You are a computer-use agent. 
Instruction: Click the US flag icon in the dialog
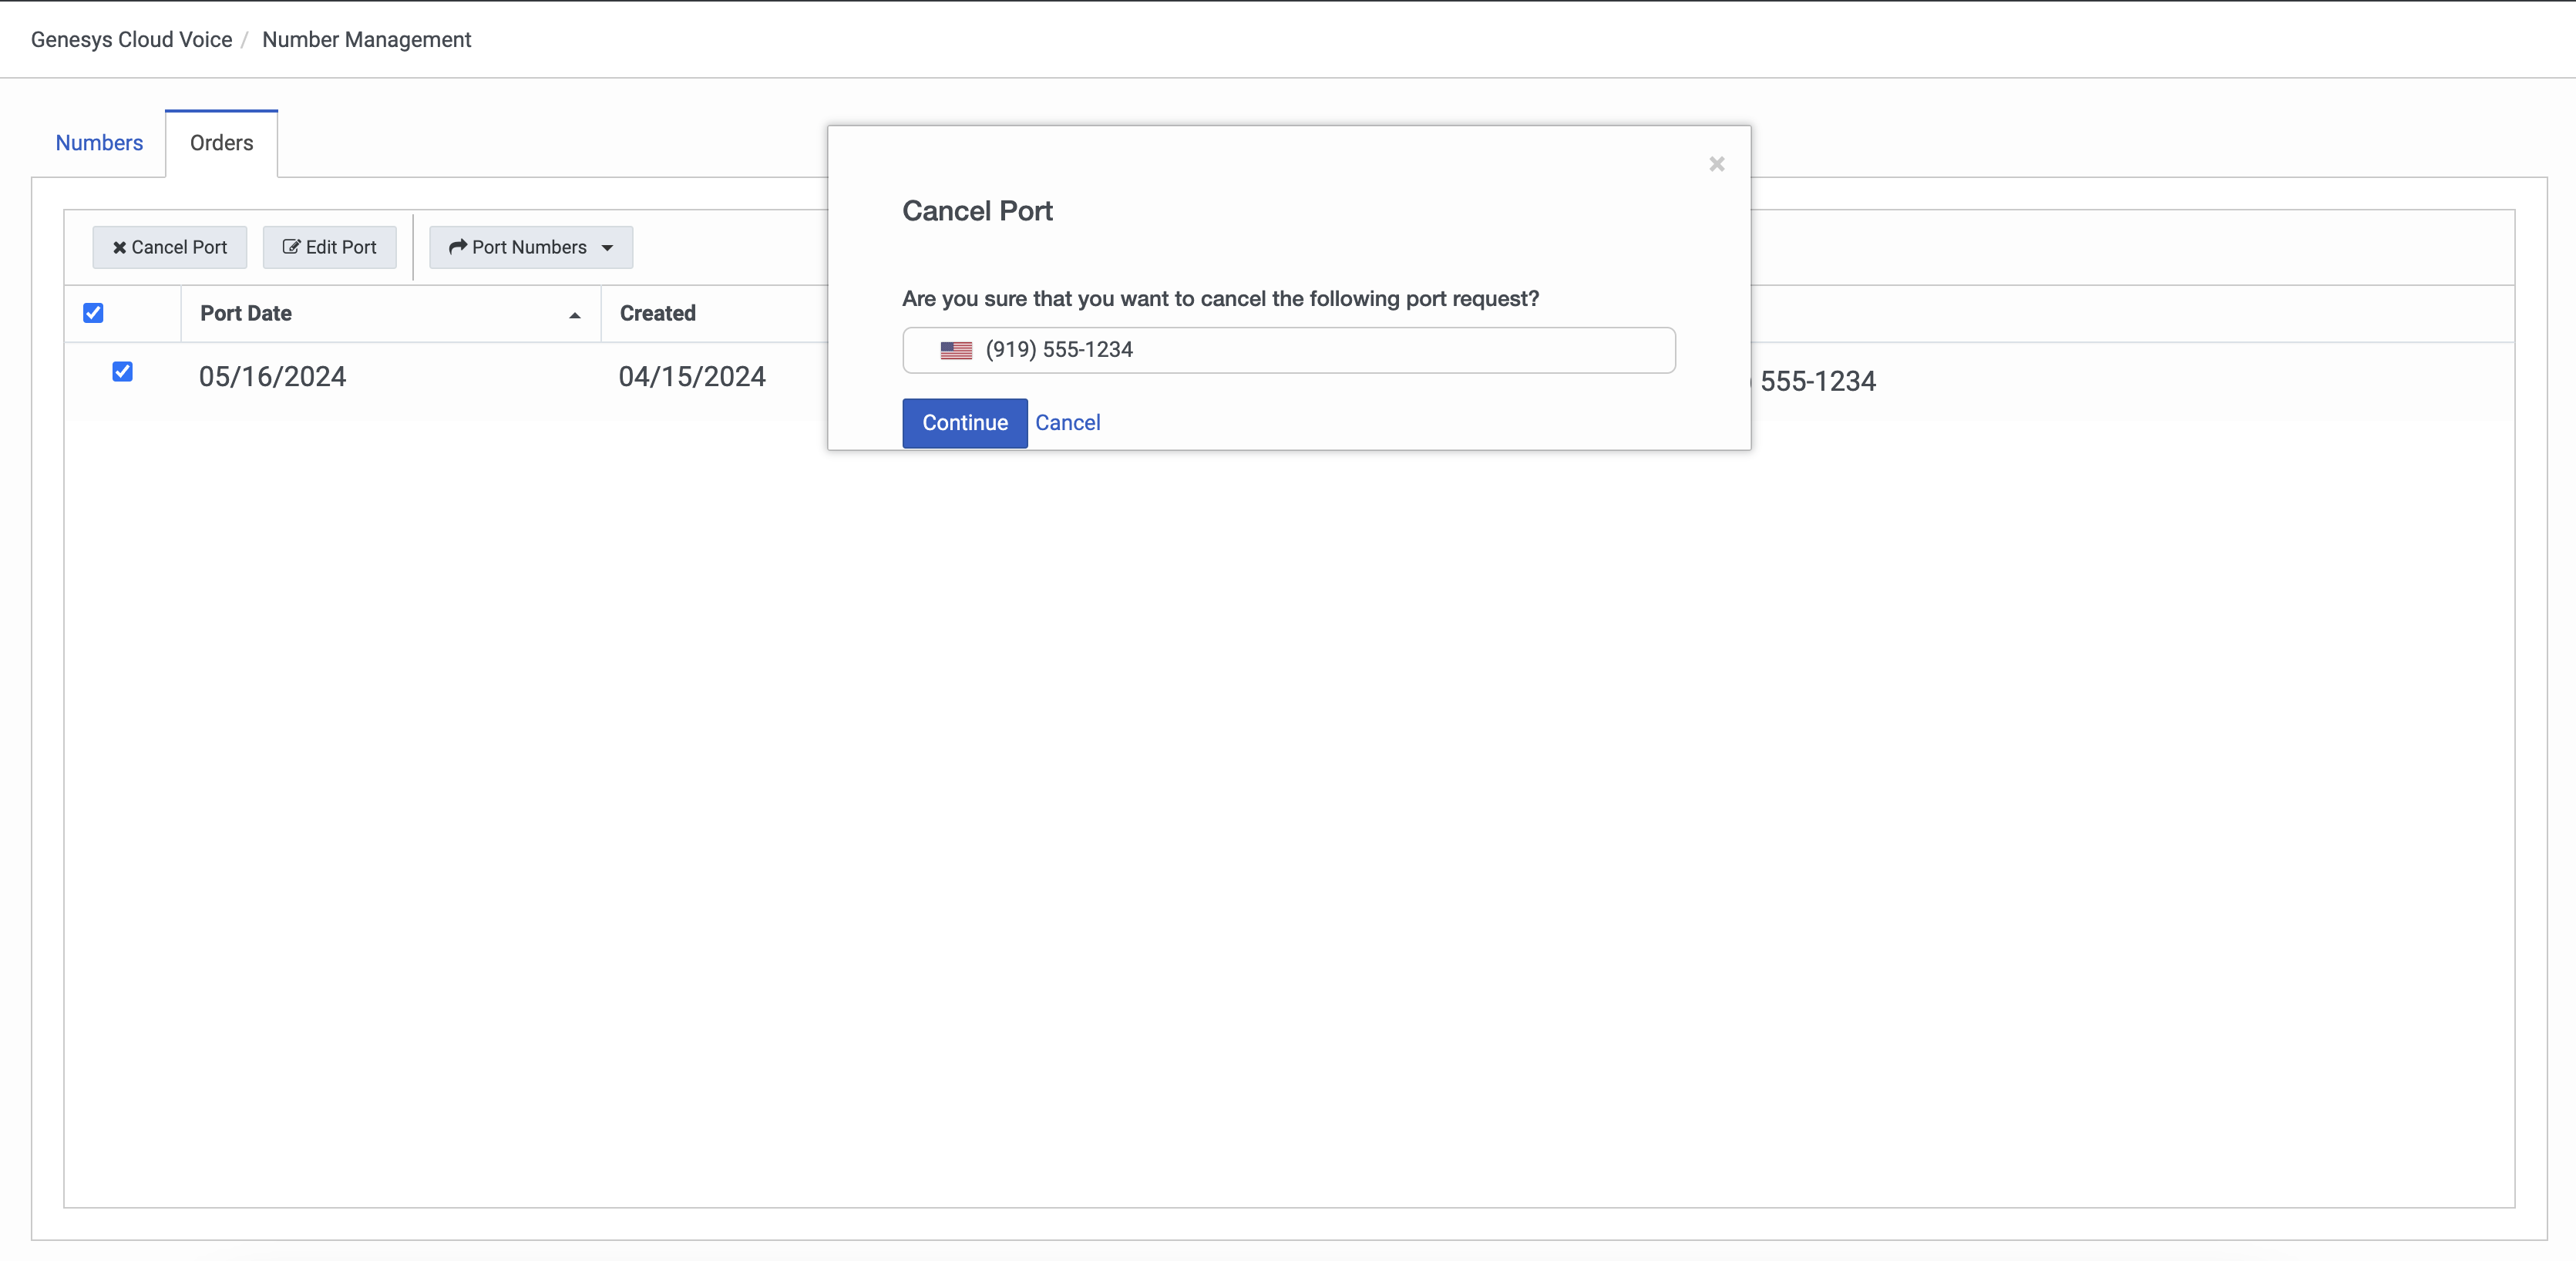(955, 350)
